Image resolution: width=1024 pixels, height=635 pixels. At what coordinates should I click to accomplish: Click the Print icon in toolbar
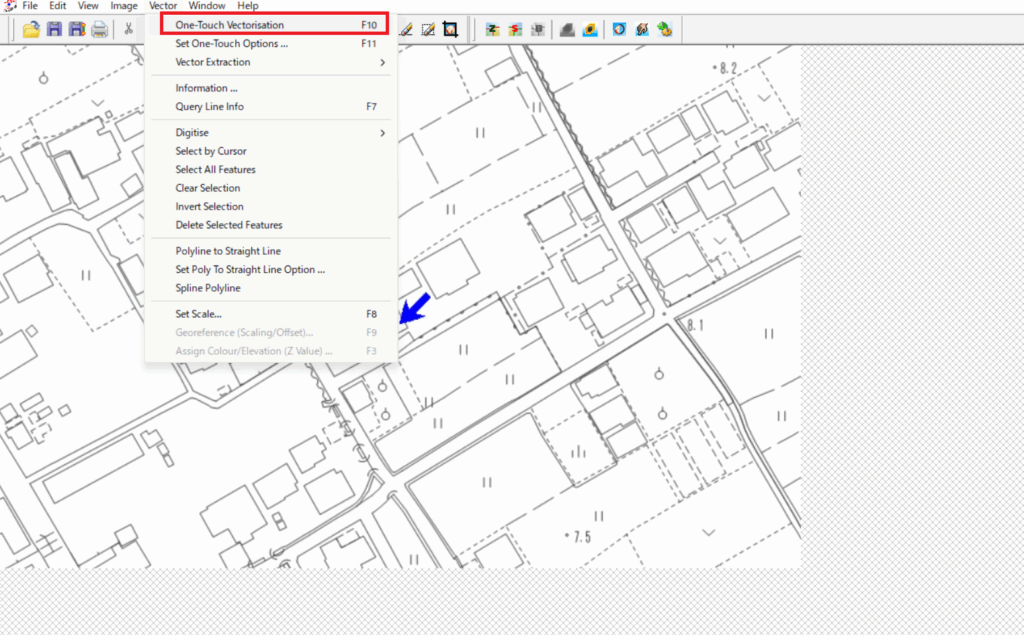99,29
